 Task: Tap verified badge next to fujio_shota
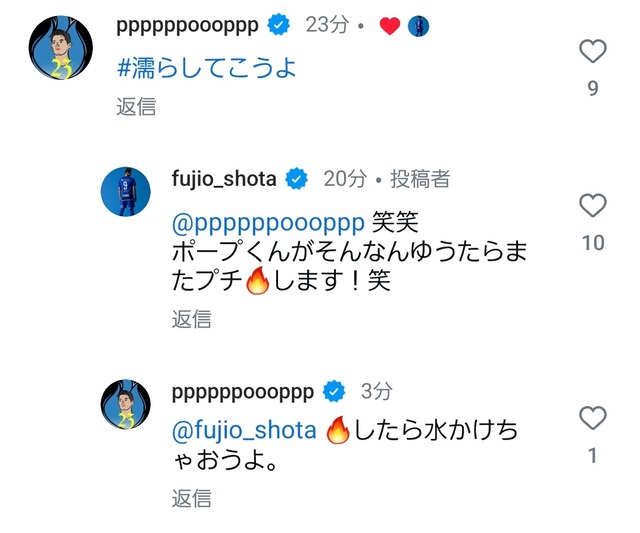pyautogui.click(x=296, y=179)
